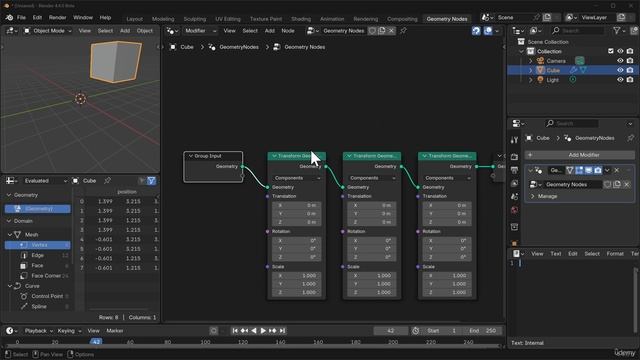This screenshot has height=360, width=640.
Task: Click the End frame field showing 250
Action: [482, 331]
